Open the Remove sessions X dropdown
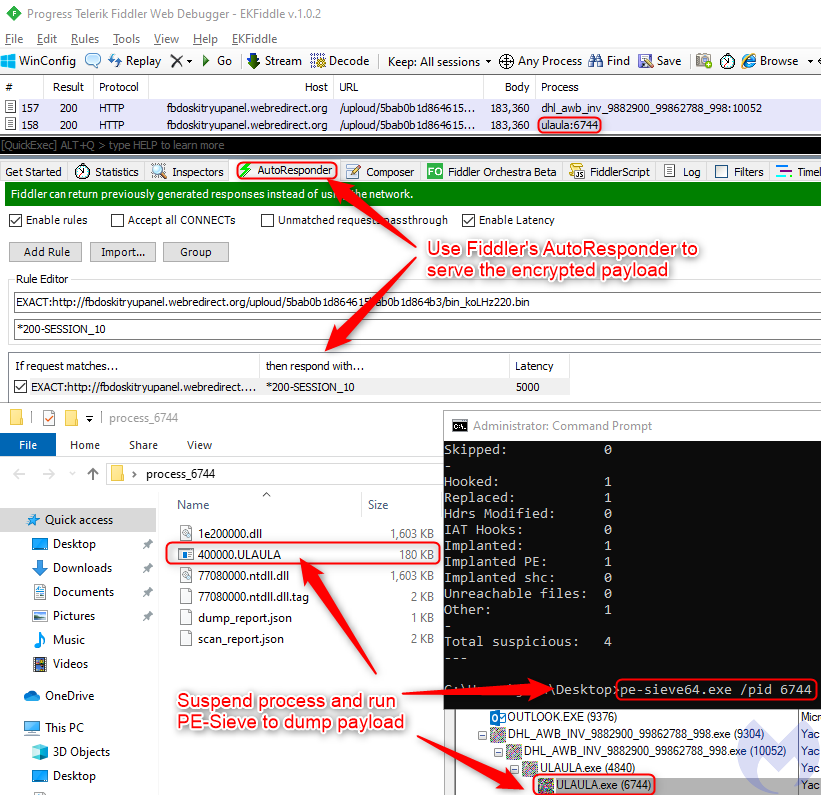The image size is (821, 795). 180,61
